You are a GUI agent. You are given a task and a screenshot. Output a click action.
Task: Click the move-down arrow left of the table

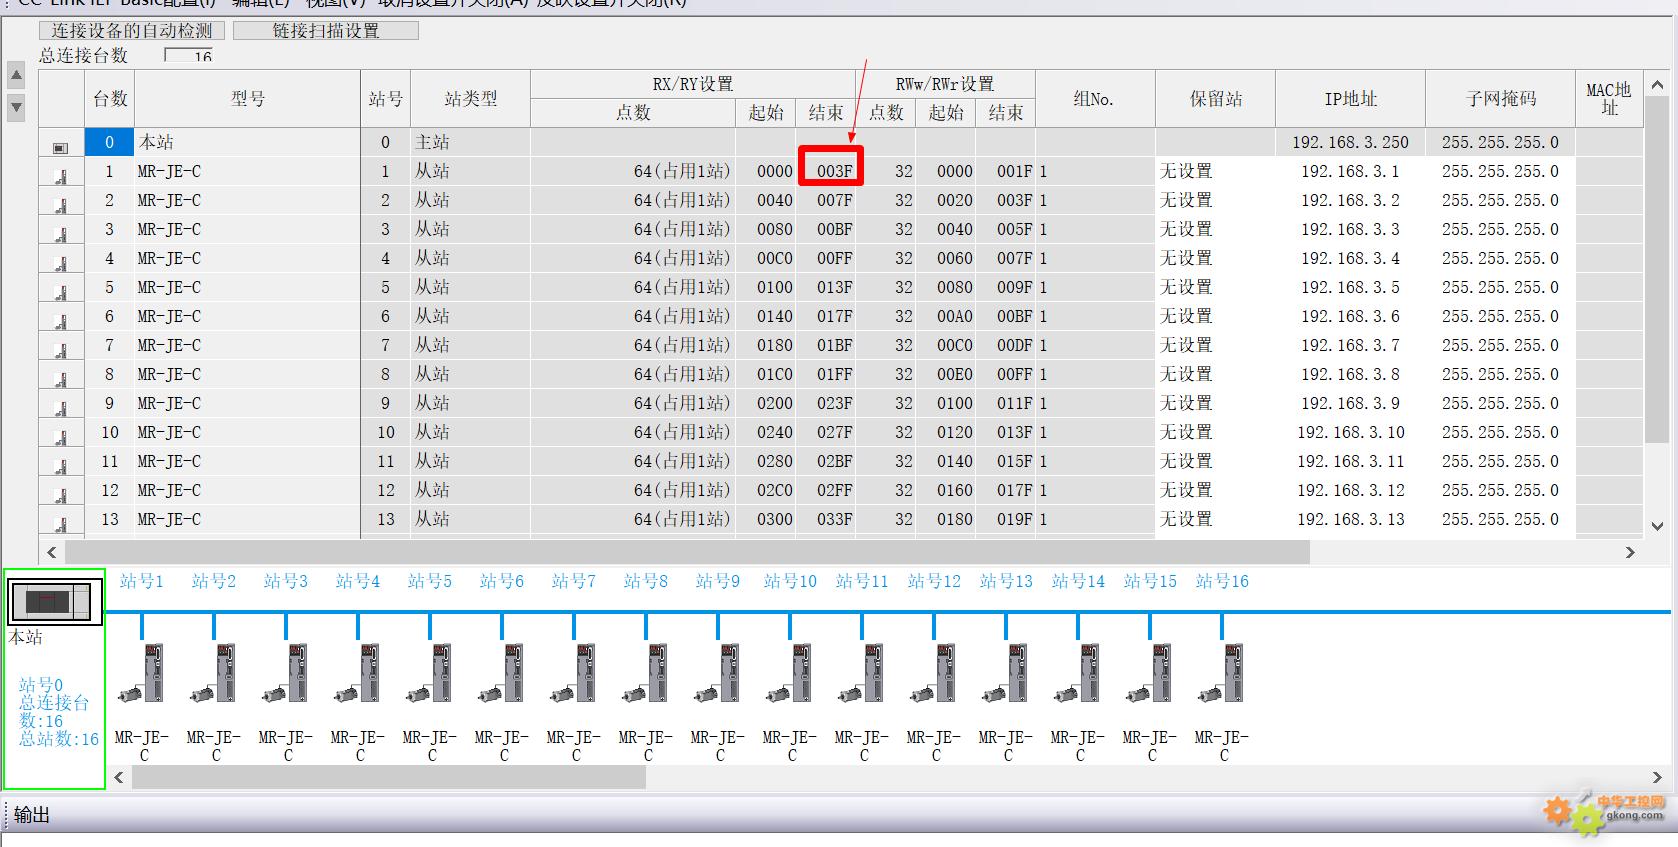(16, 107)
